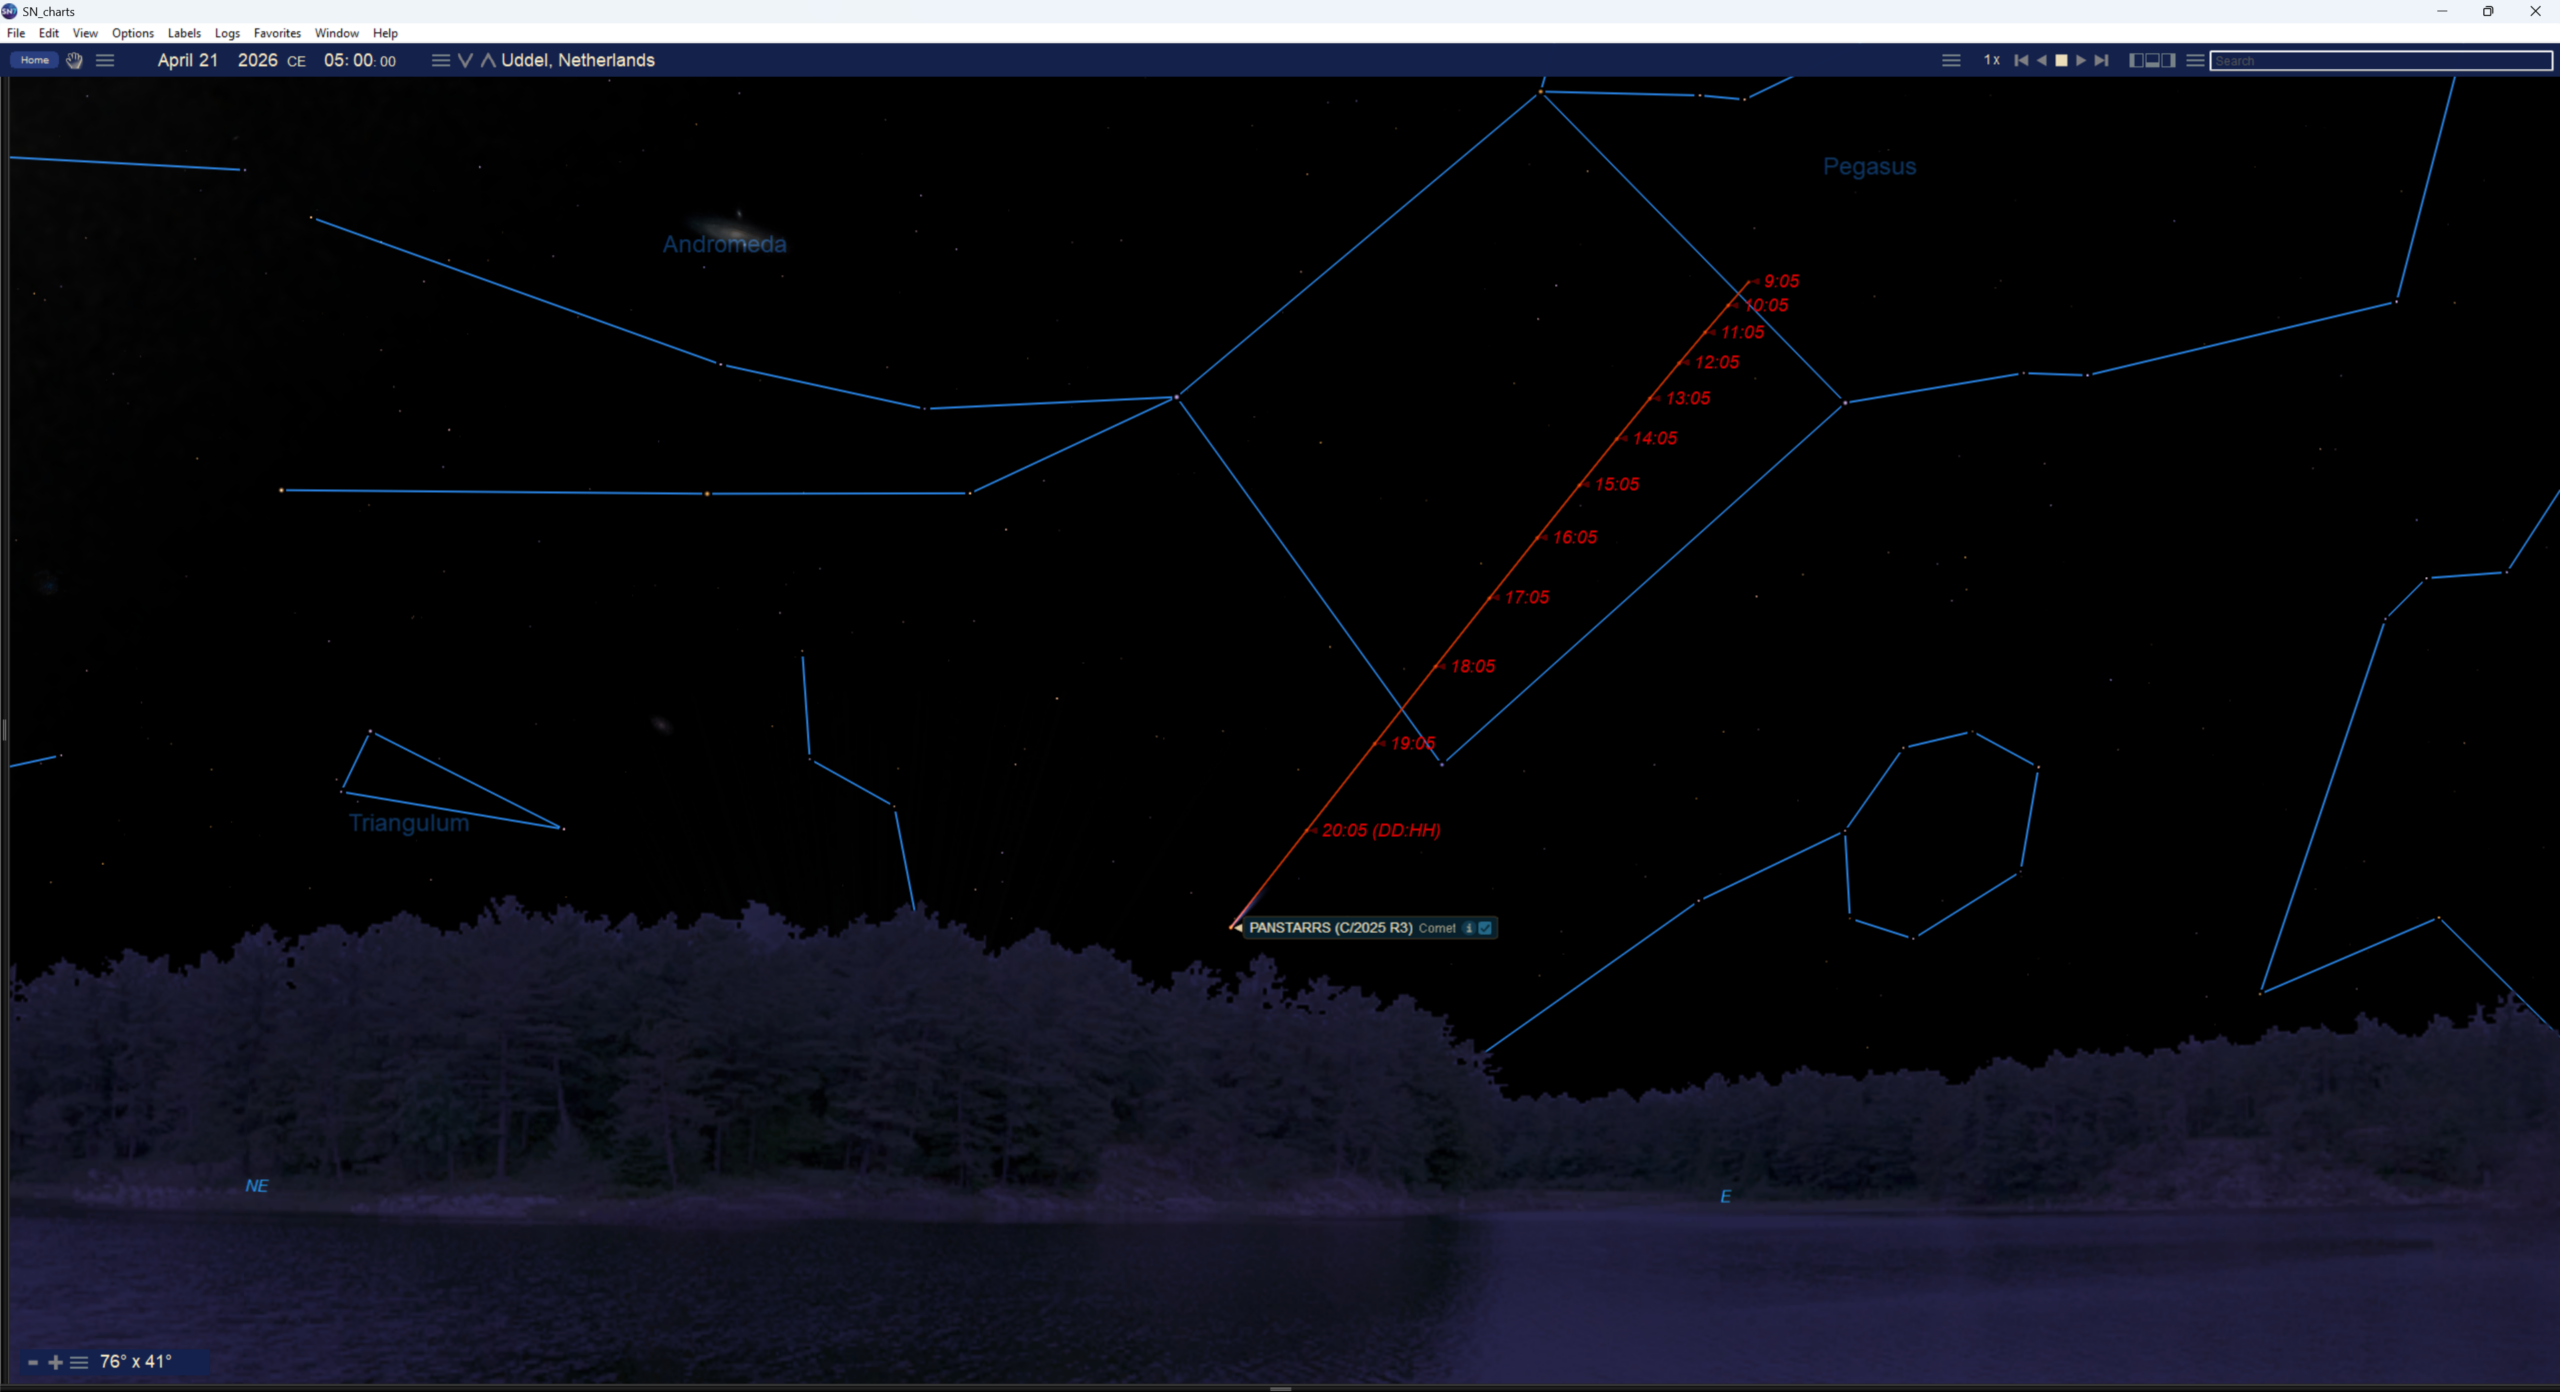
Task: Zoom in with the plus icon
Action: click(55, 1362)
